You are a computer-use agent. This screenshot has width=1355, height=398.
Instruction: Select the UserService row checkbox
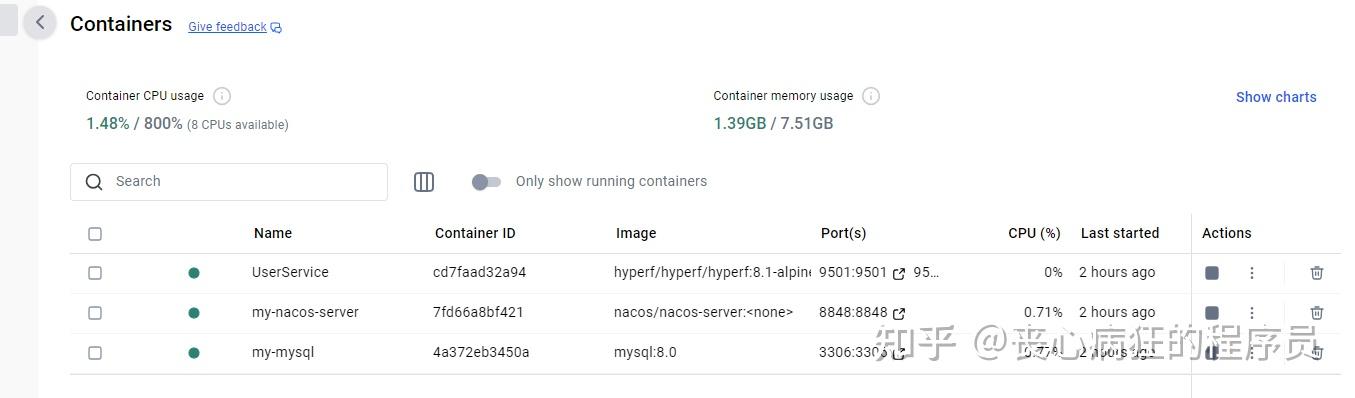coord(95,273)
